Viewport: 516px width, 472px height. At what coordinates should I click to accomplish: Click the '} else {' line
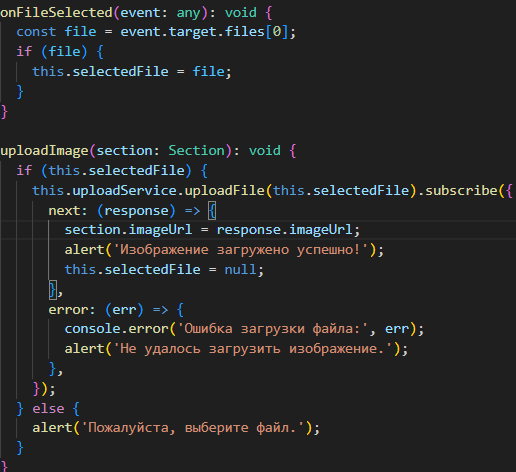point(48,409)
